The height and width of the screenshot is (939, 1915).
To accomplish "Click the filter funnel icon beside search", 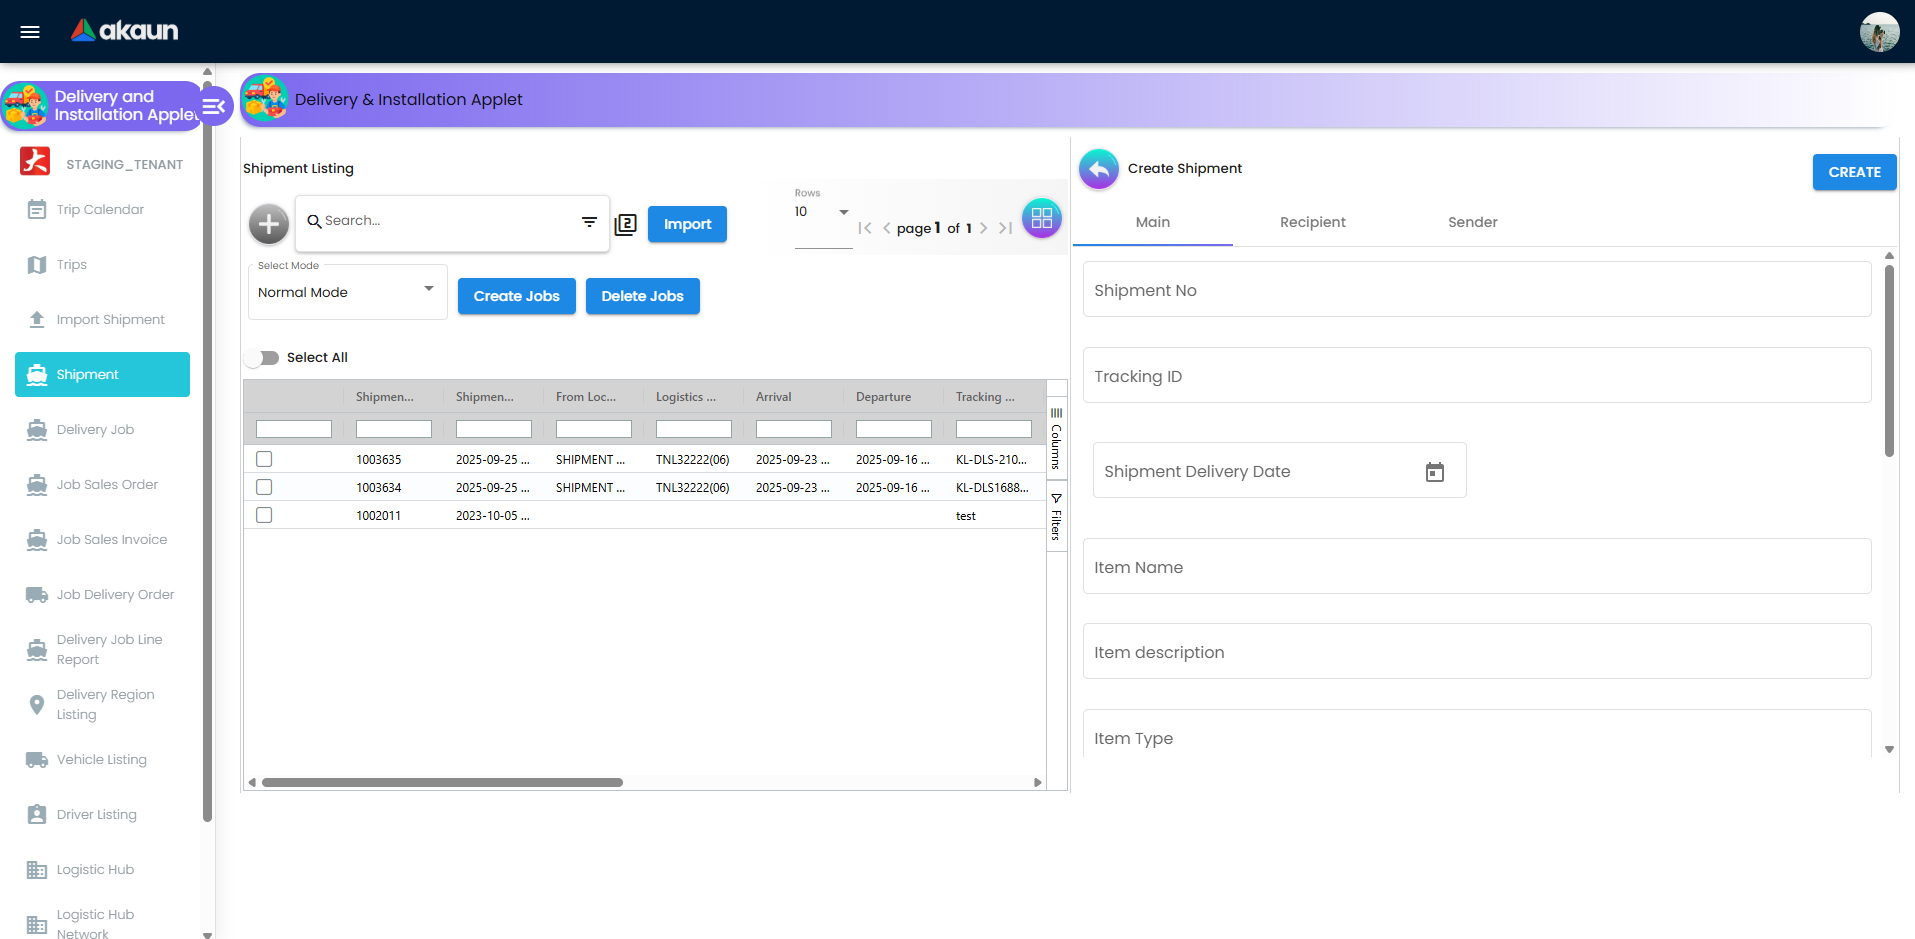I will coord(588,222).
